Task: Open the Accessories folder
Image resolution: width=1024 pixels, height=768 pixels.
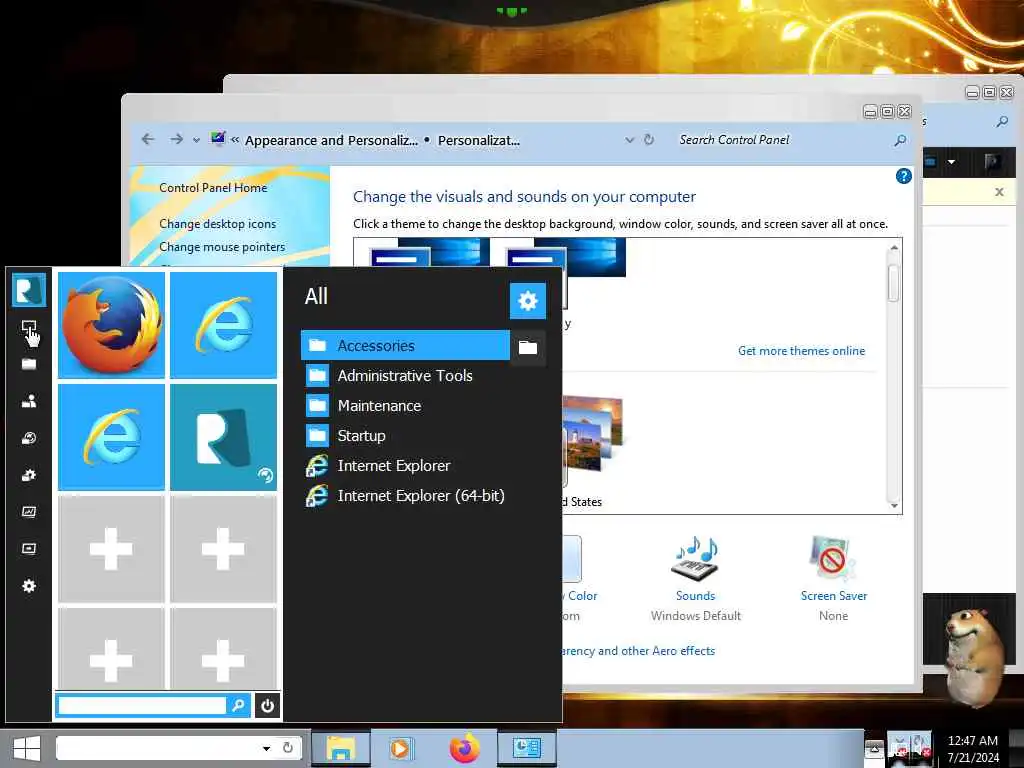Action: [x=405, y=345]
